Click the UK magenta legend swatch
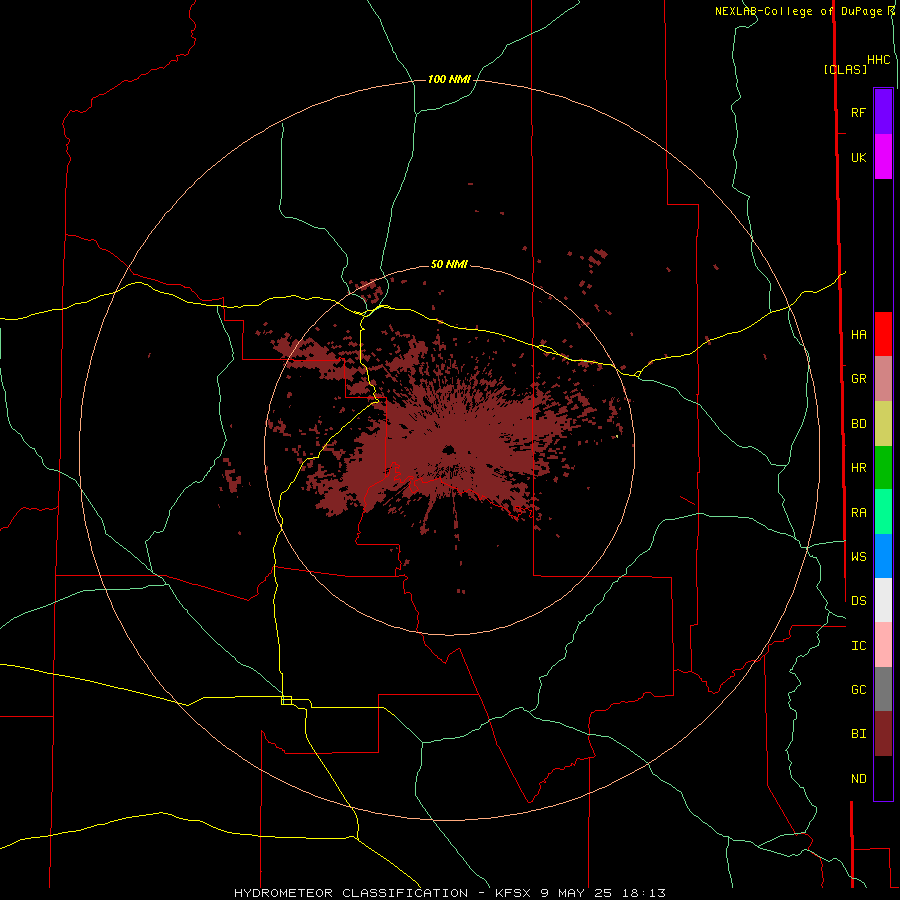This screenshot has width=900, height=900. pos(883,157)
